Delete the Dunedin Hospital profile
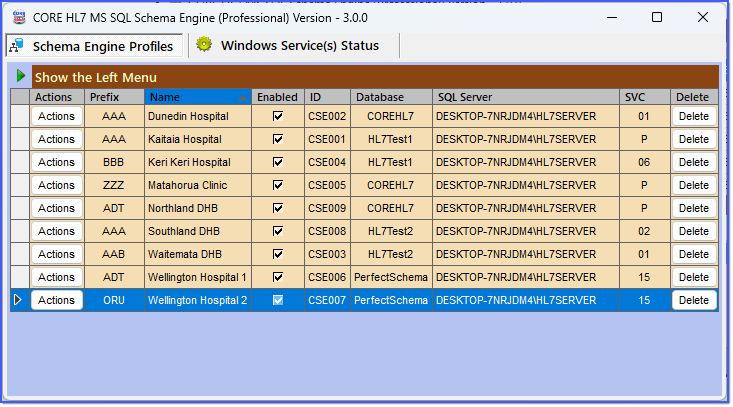The width and height of the screenshot is (733, 407). pos(694,116)
